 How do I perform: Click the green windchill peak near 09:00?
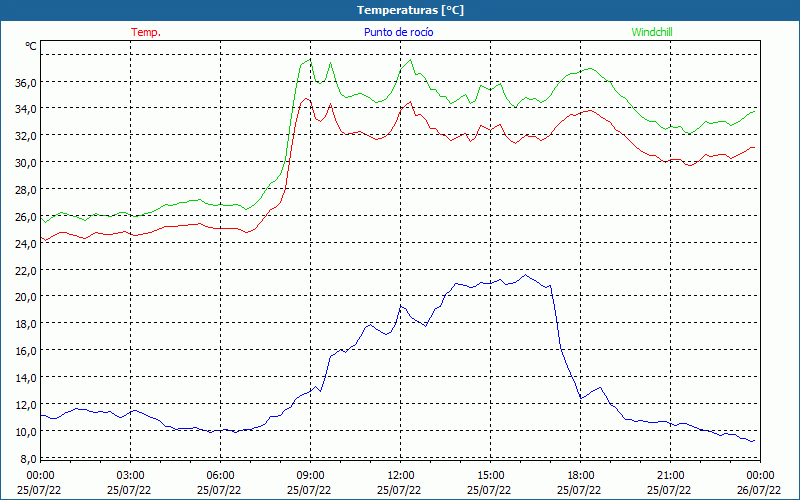tap(310, 60)
